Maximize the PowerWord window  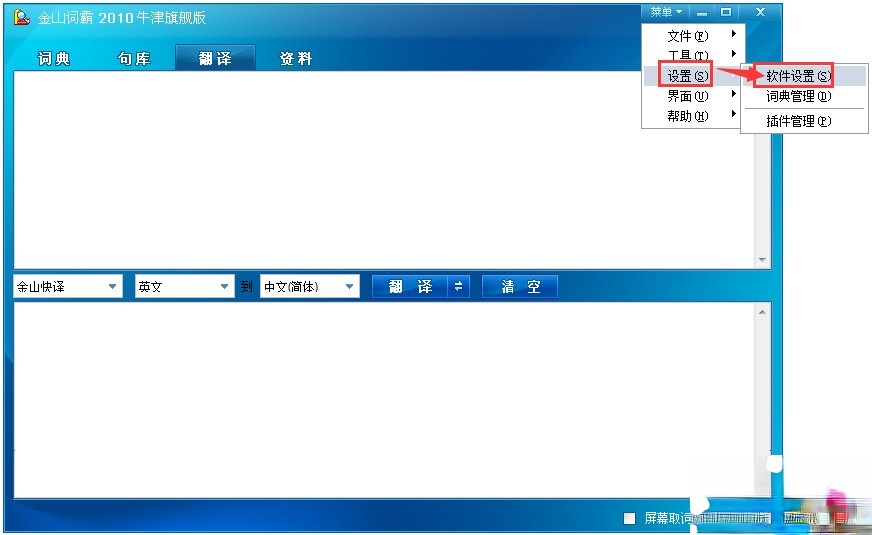tap(726, 12)
